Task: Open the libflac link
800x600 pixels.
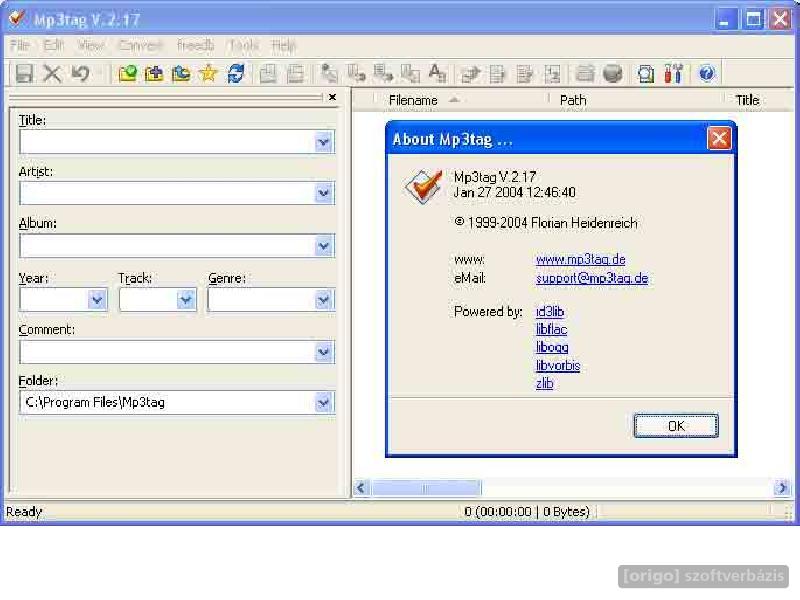Action: tap(552, 329)
